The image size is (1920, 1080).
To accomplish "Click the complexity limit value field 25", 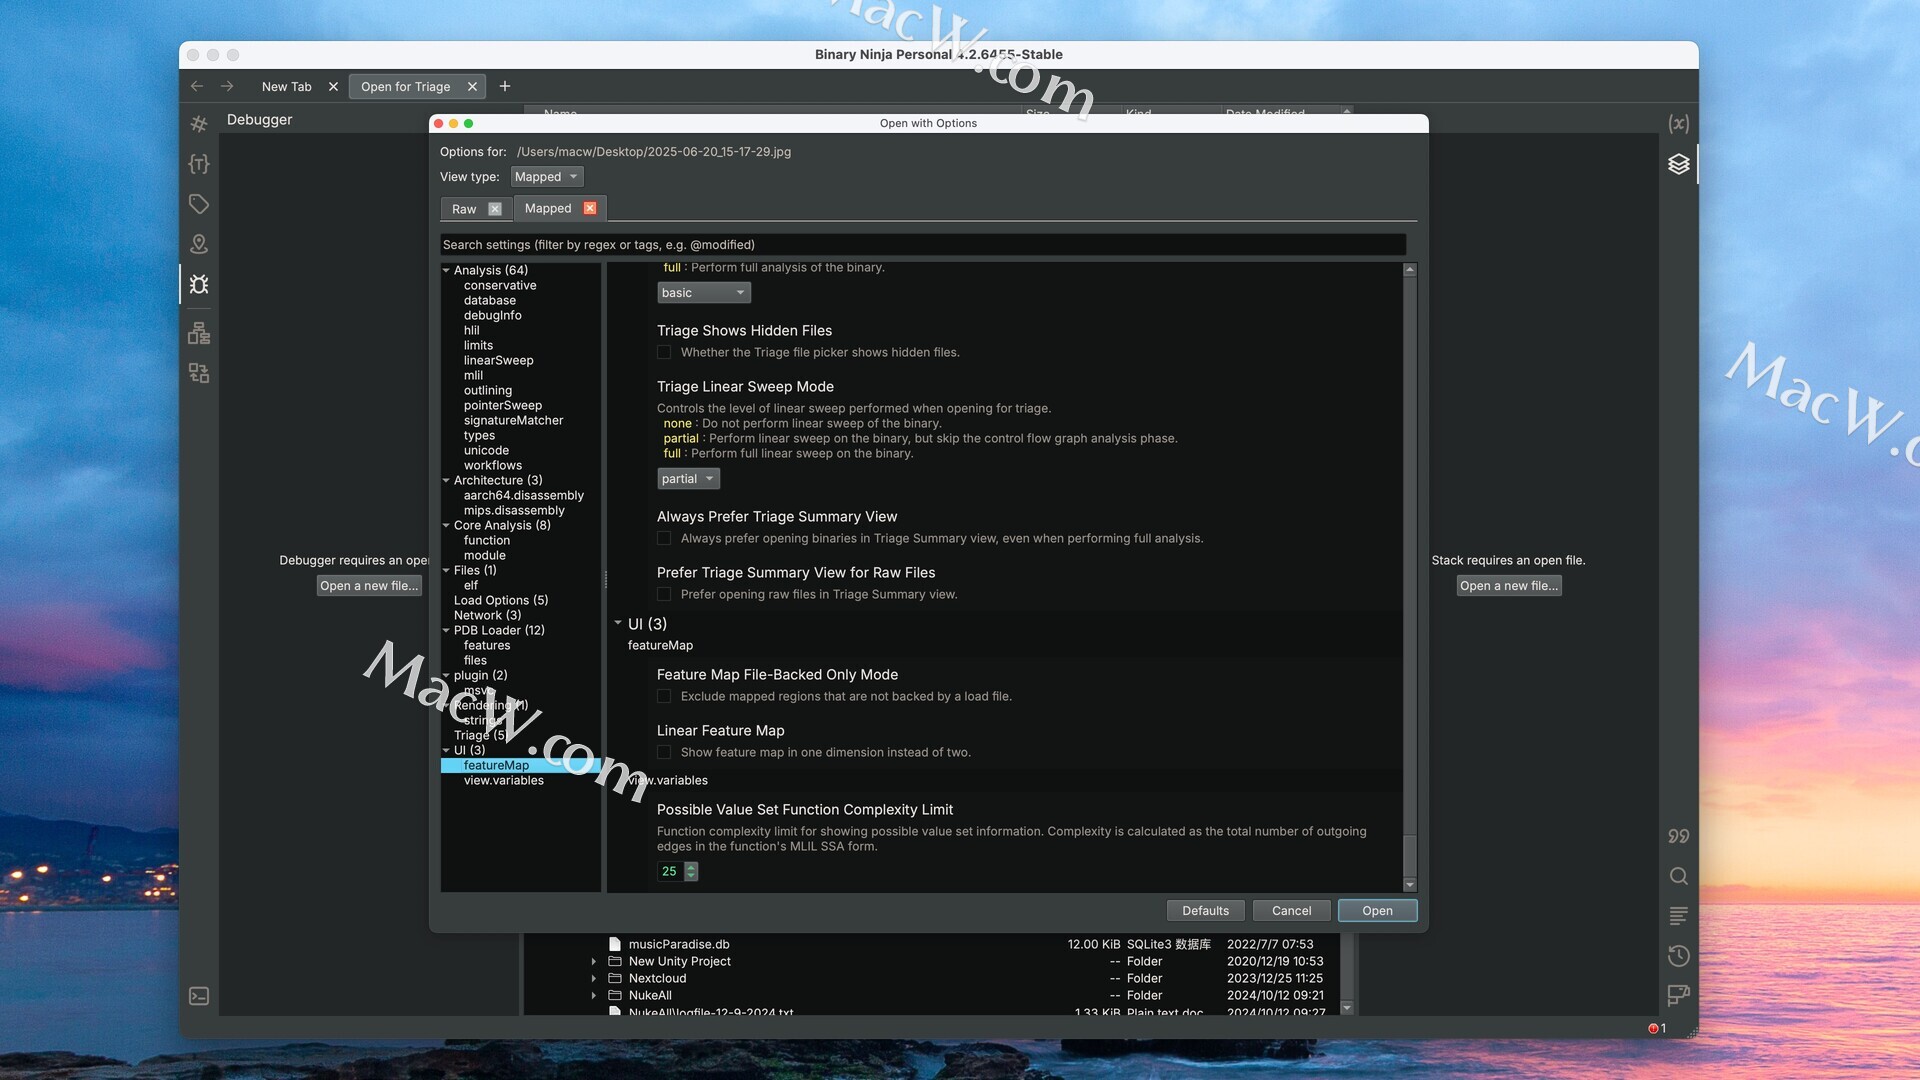I will [x=670, y=871].
